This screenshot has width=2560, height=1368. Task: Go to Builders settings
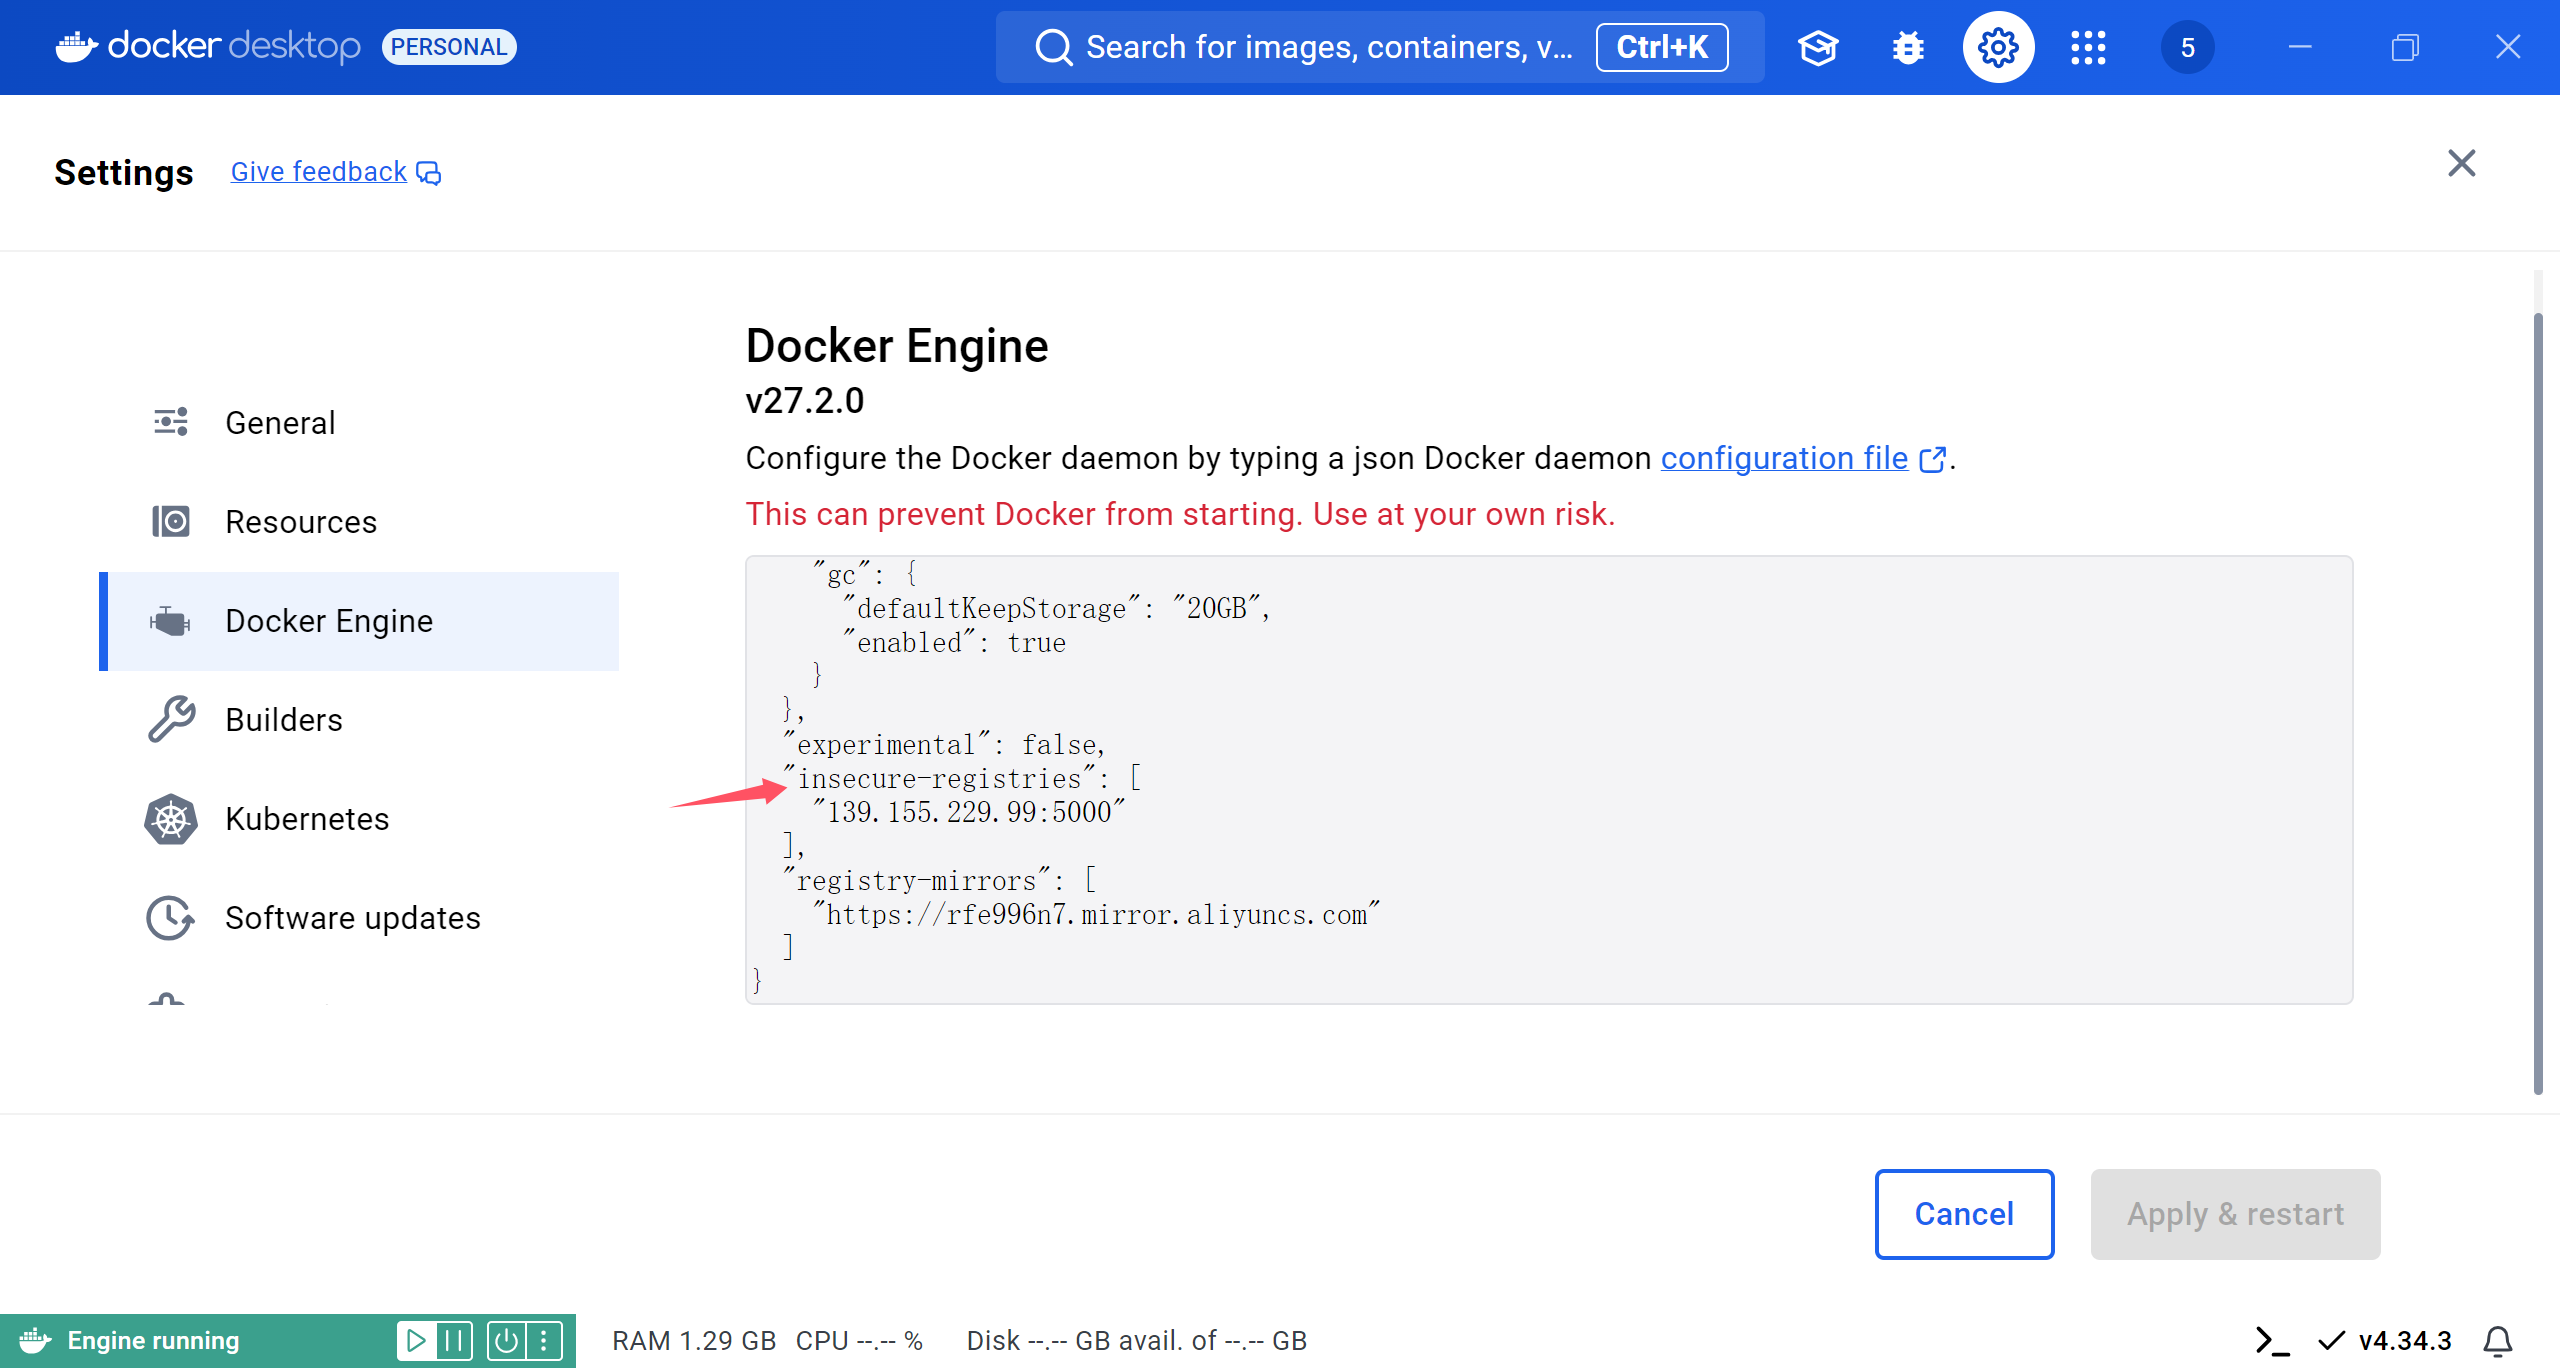pos(283,720)
